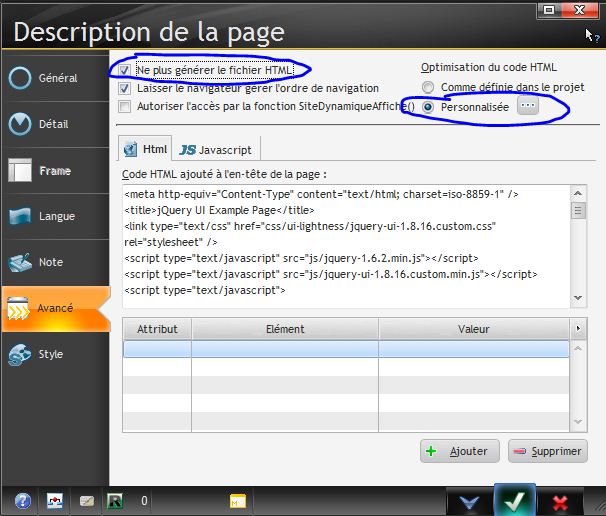The height and width of the screenshot is (516, 606).
Task: Open the Détail section in the sidebar
Action: (x=53, y=125)
